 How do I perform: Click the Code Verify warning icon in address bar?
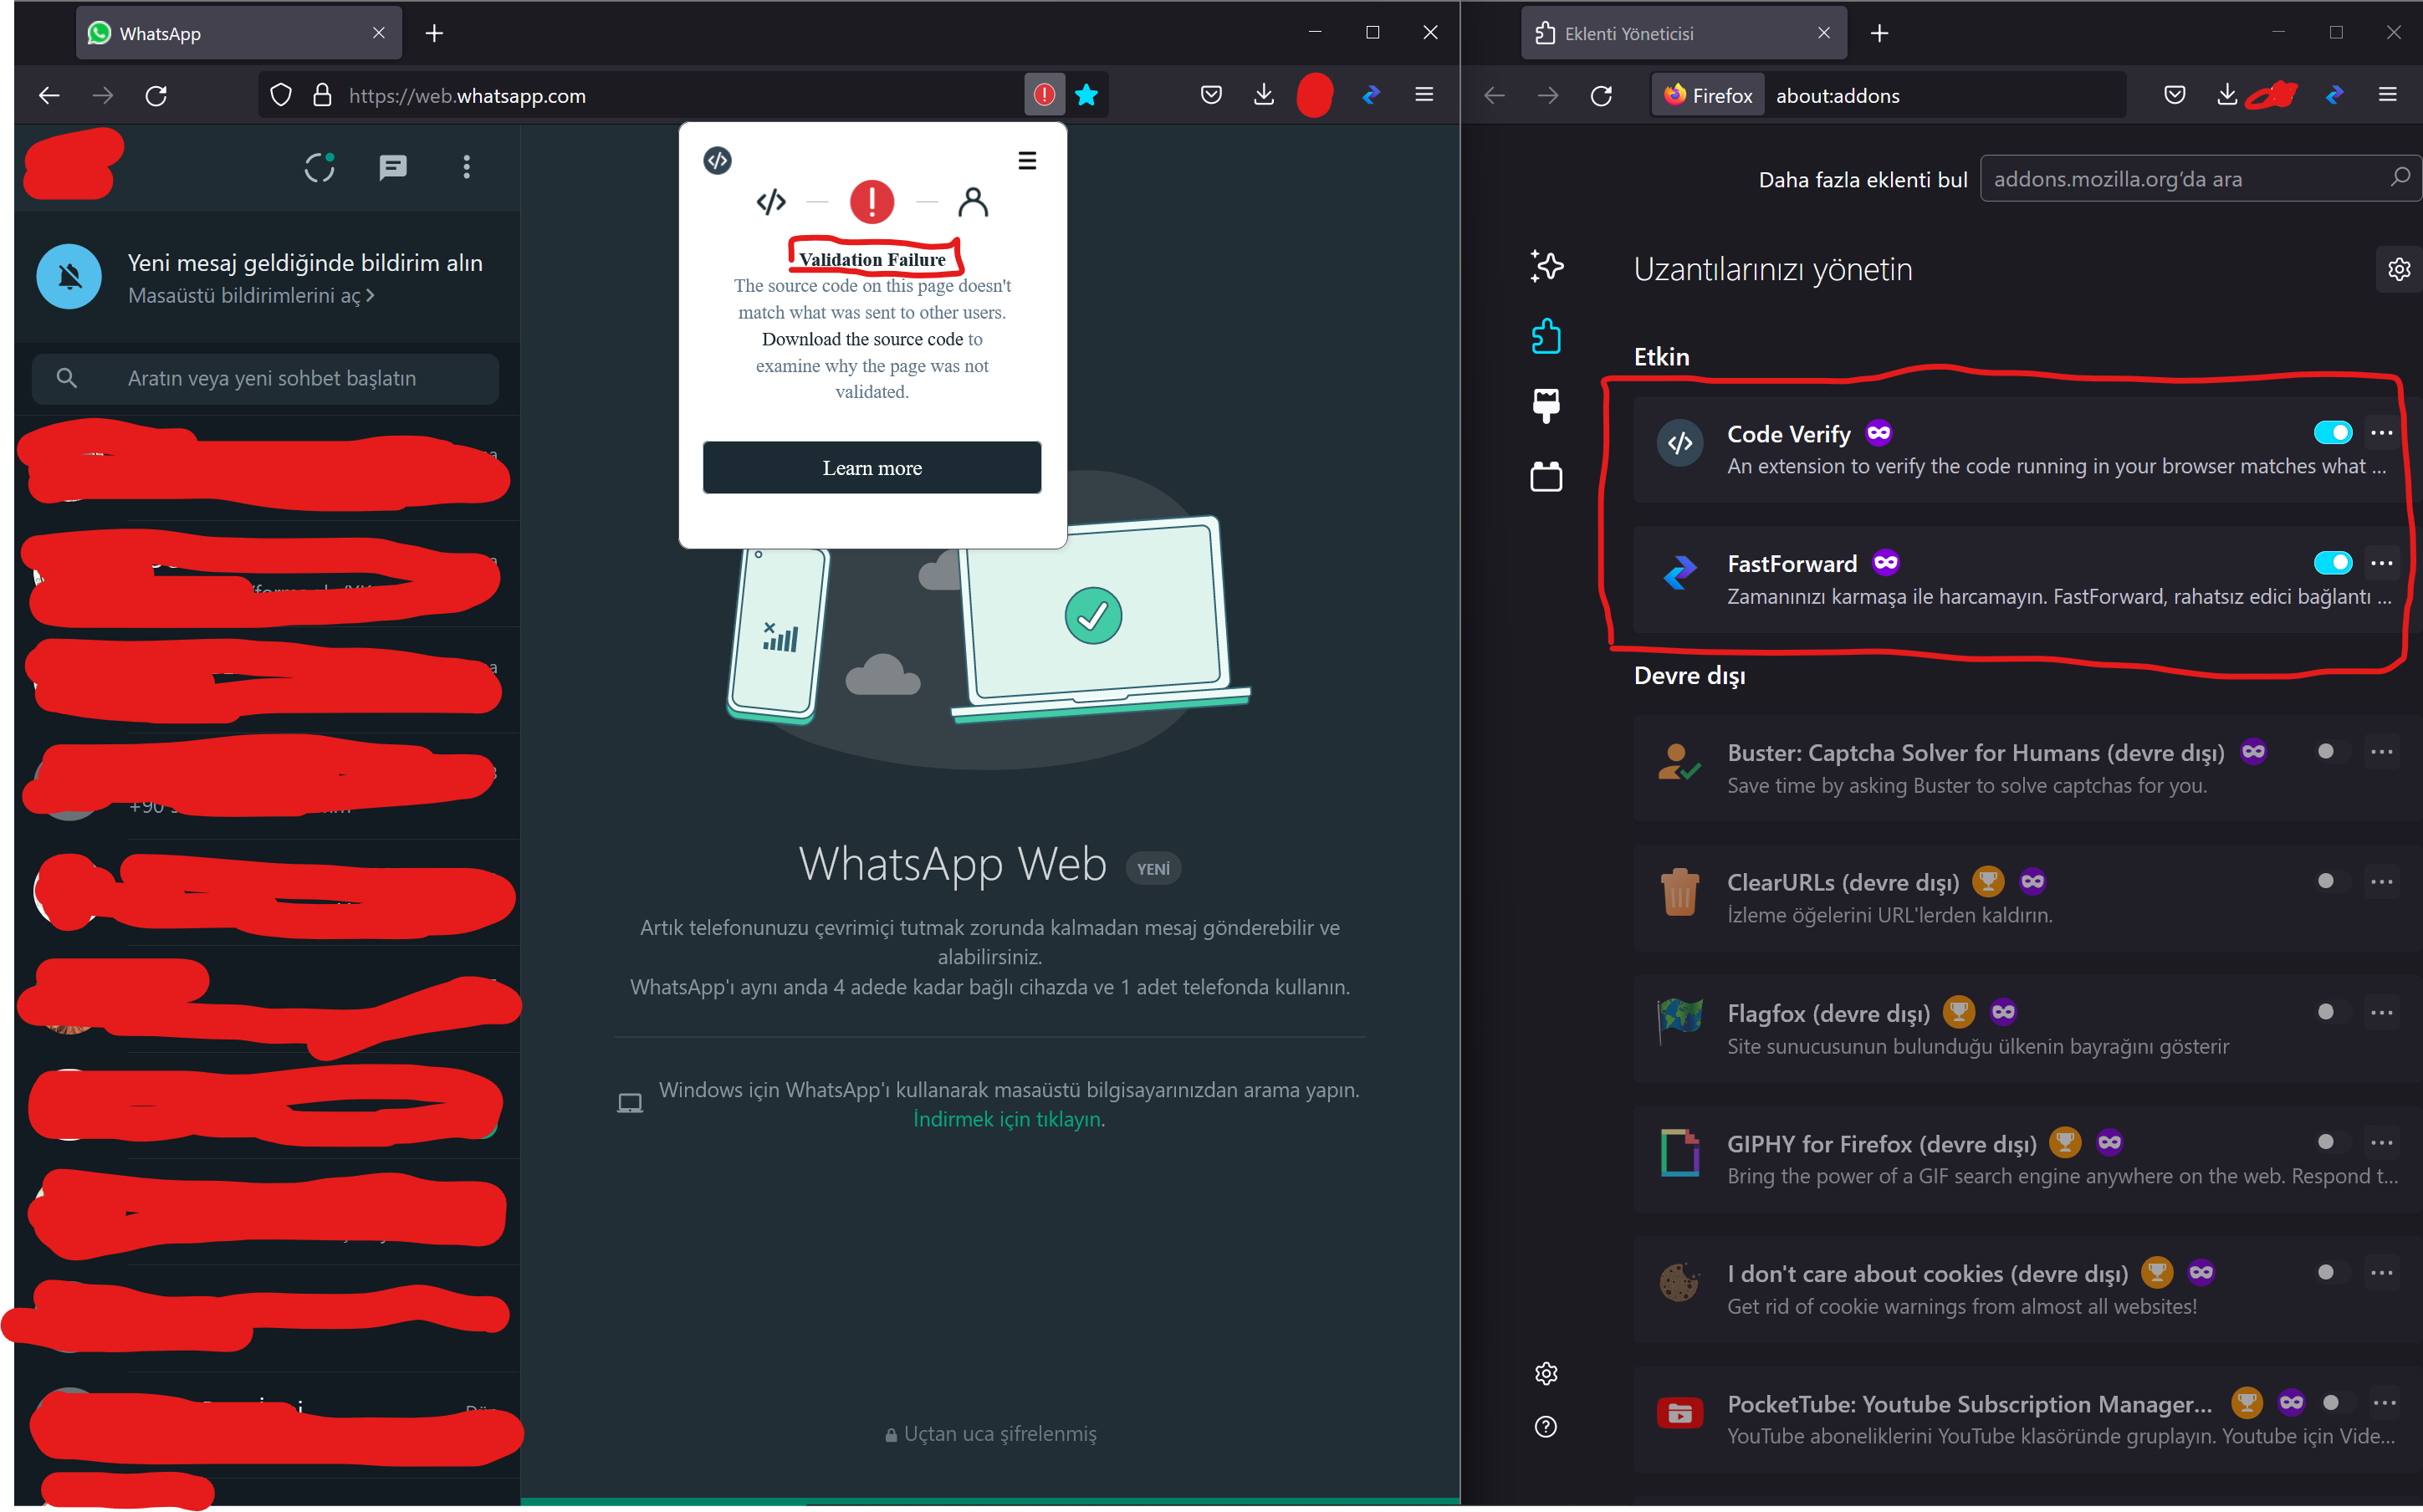[1044, 95]
